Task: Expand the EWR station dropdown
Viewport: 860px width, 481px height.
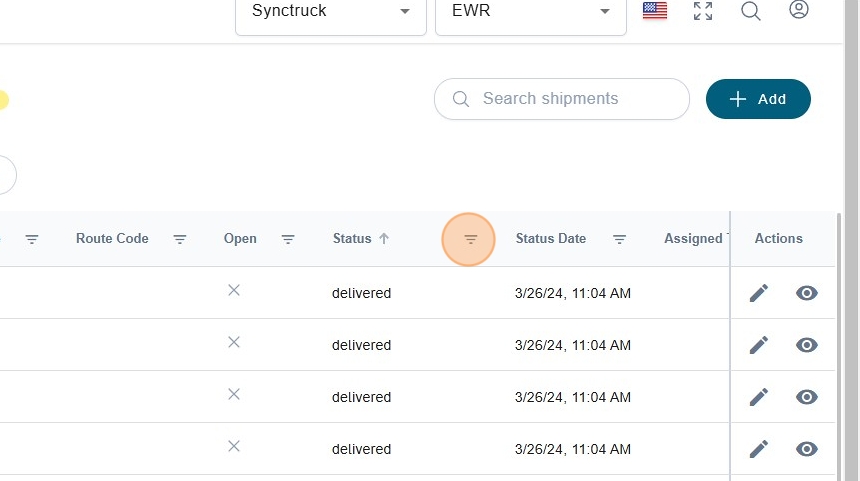Action: [x=530, y=12]
